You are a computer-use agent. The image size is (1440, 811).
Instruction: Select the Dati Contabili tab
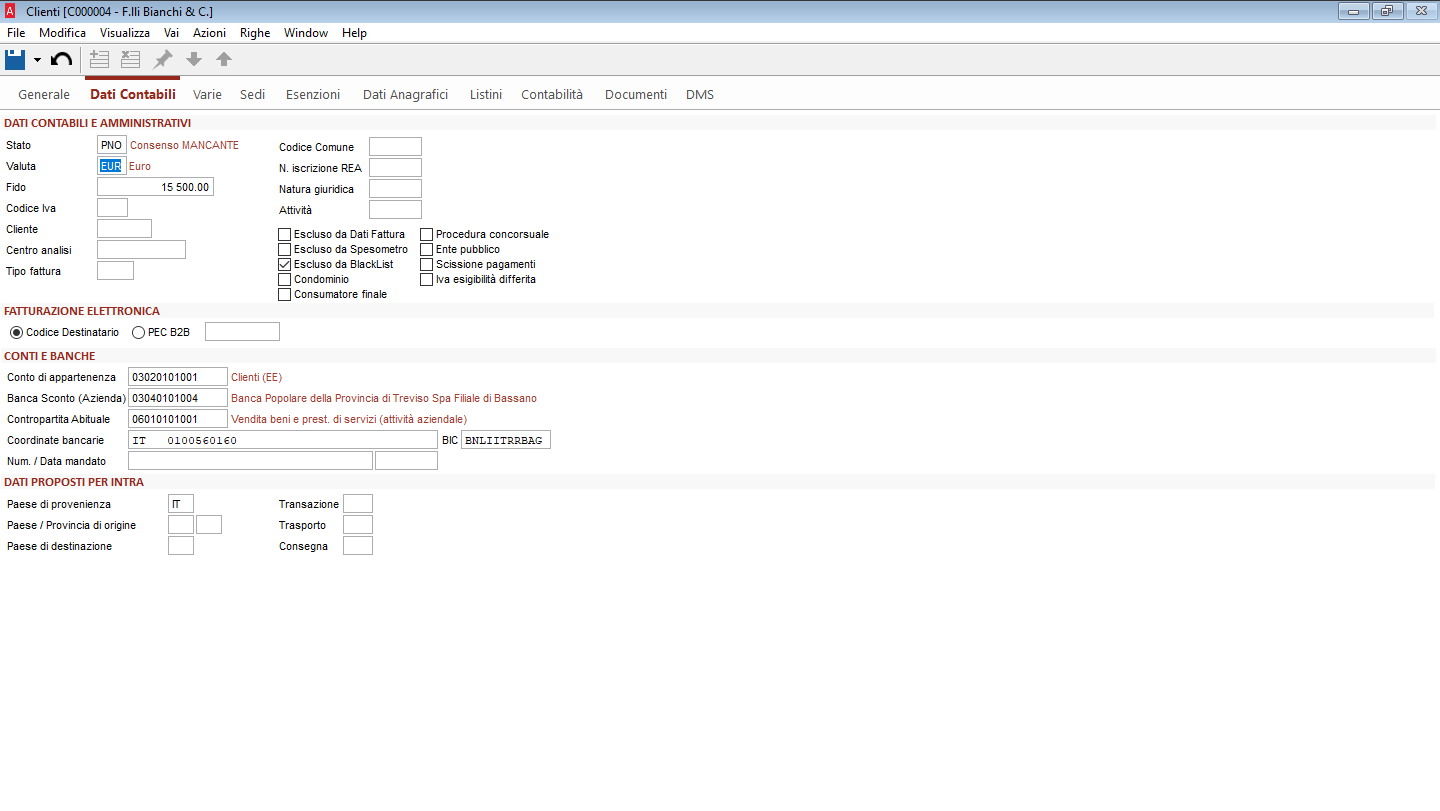pos(133,94)
